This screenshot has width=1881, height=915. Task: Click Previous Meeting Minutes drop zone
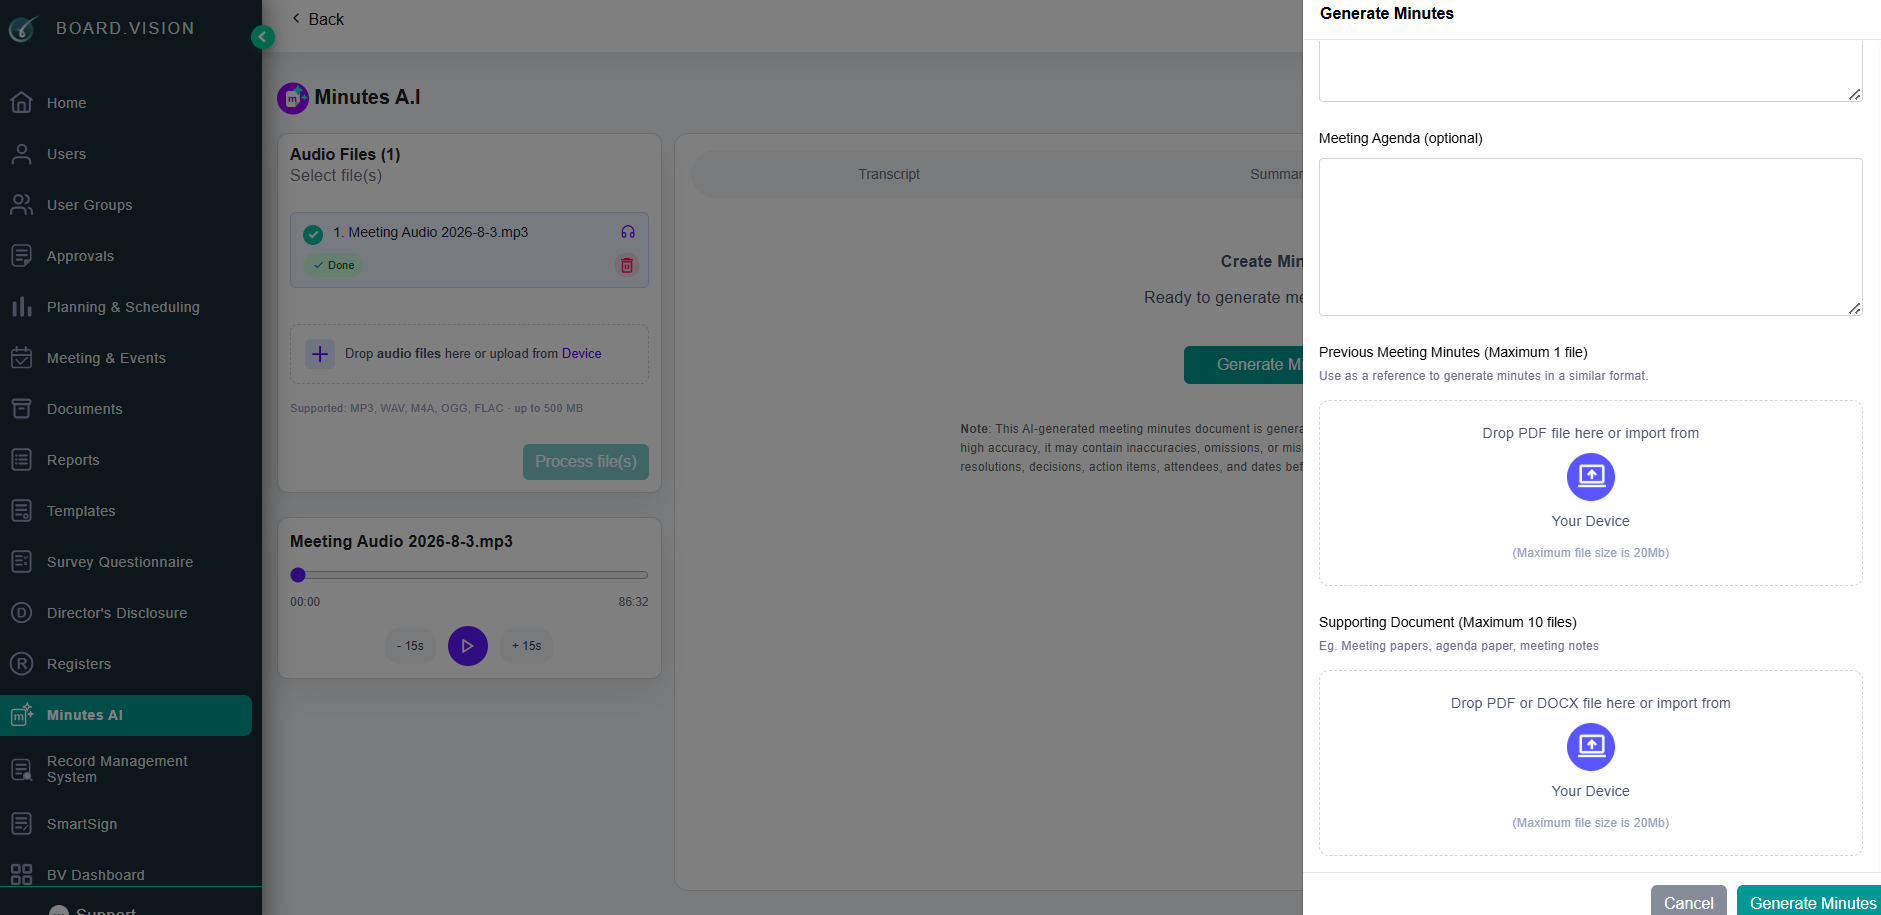(1590, 493)
